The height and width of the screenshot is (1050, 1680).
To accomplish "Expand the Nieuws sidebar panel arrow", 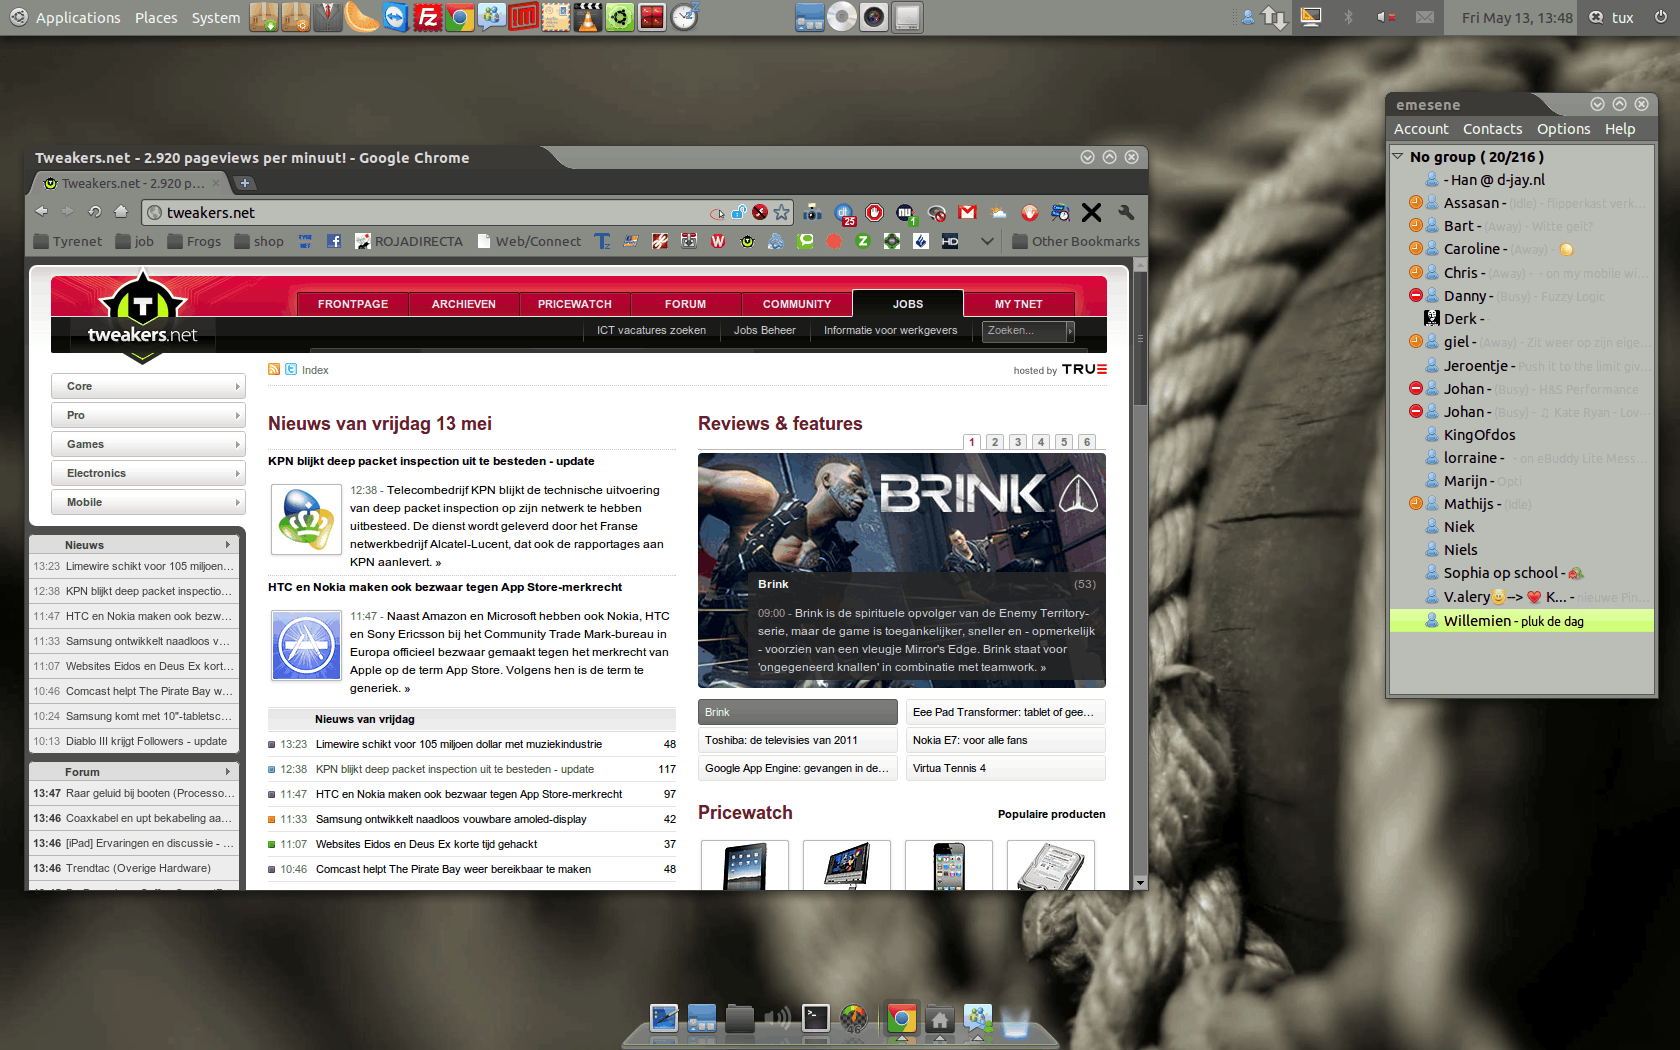I will 228,545.
